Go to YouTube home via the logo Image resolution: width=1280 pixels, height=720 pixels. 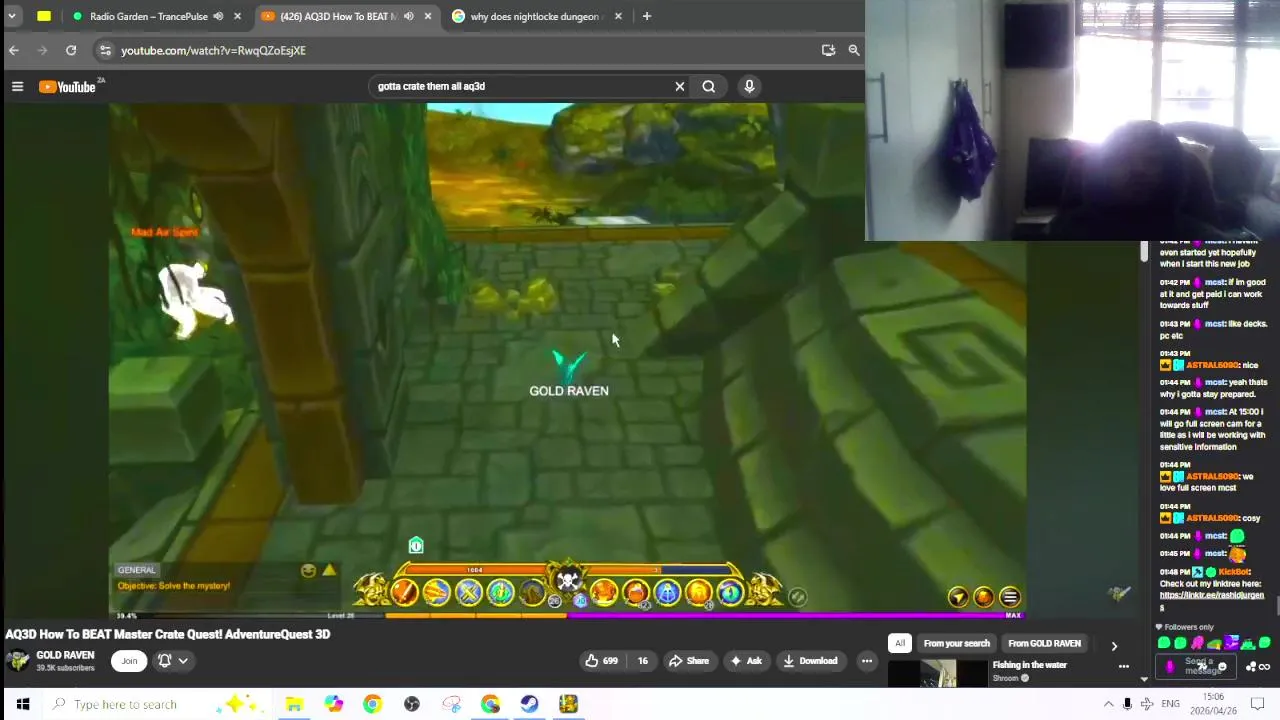tap(67, 87)
